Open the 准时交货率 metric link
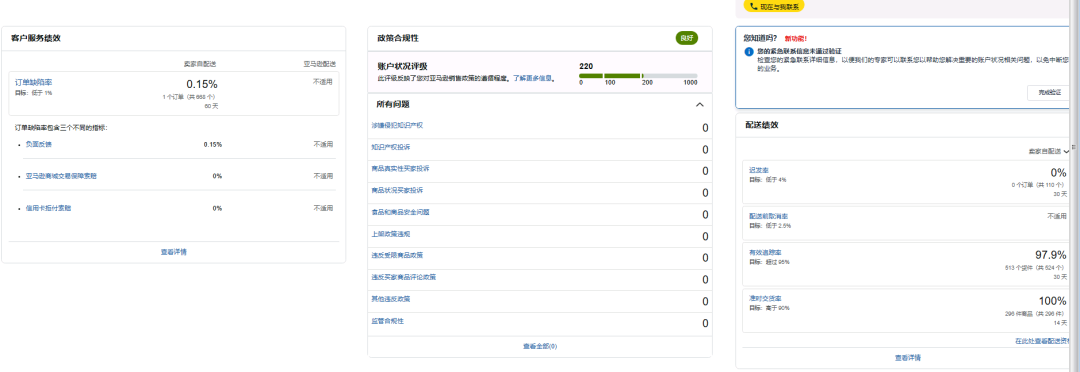The height and width of the screenshot is (372, 1080). [765, 298]
